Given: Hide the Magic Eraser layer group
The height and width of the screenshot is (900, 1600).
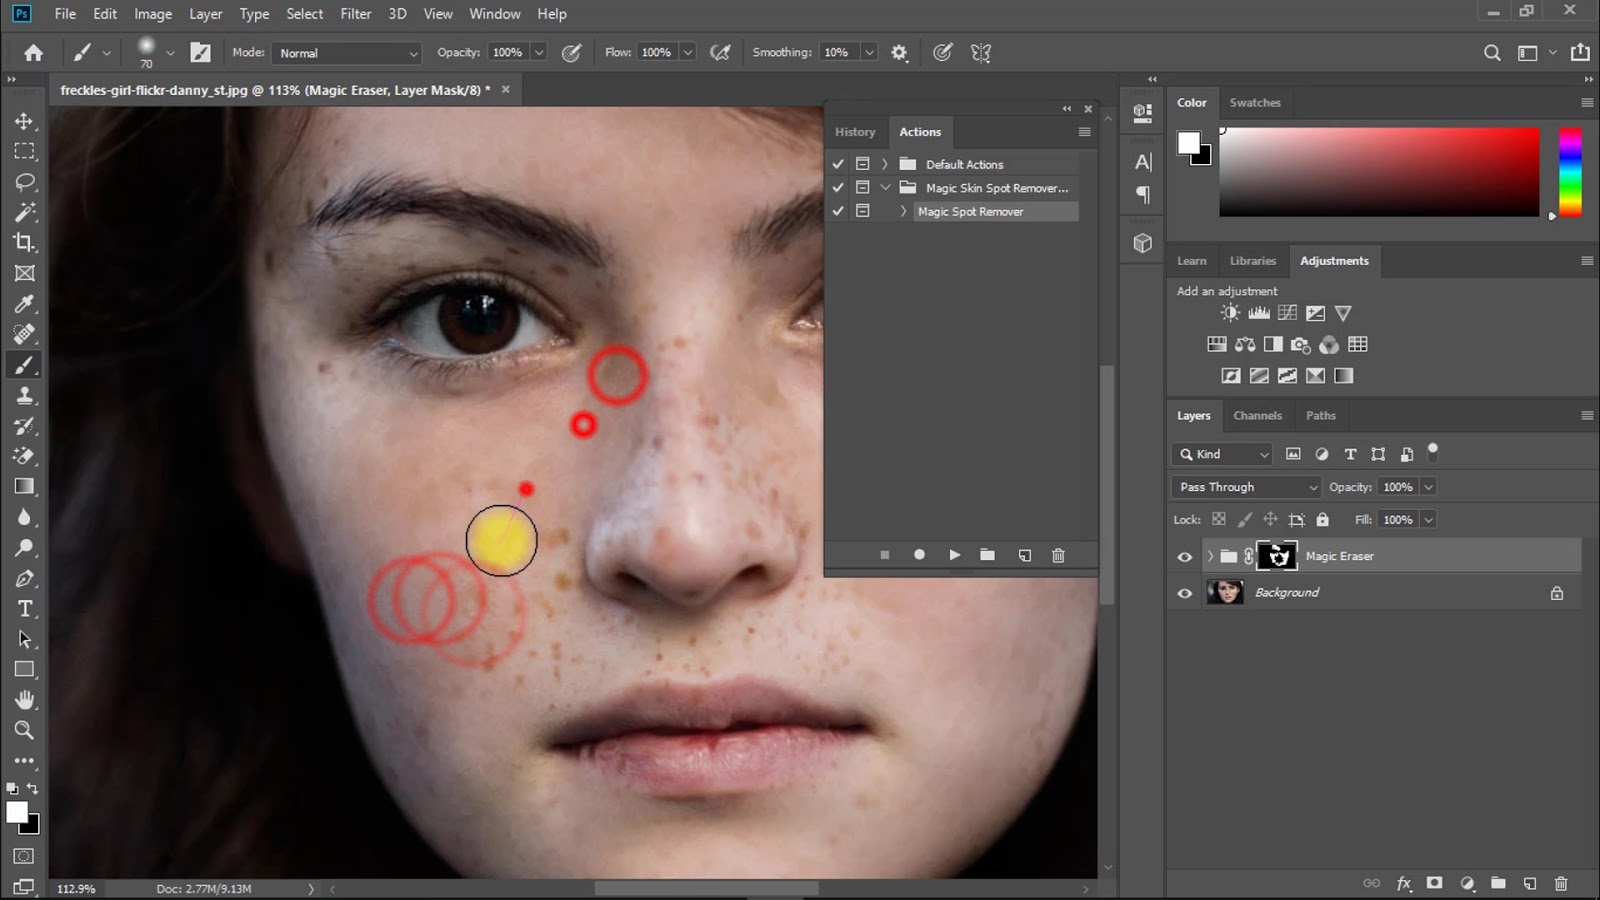Looking at the screenshot, I should coord(1185,557).
